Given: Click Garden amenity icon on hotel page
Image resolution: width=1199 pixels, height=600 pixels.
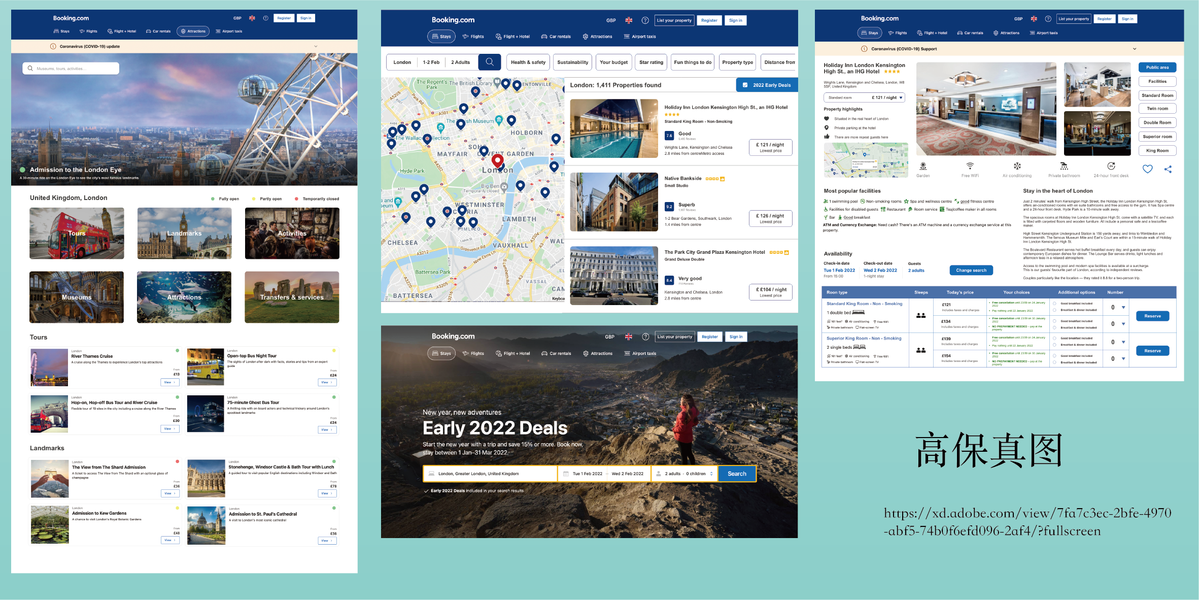Looking at the screenshot, I should [921, 165].
